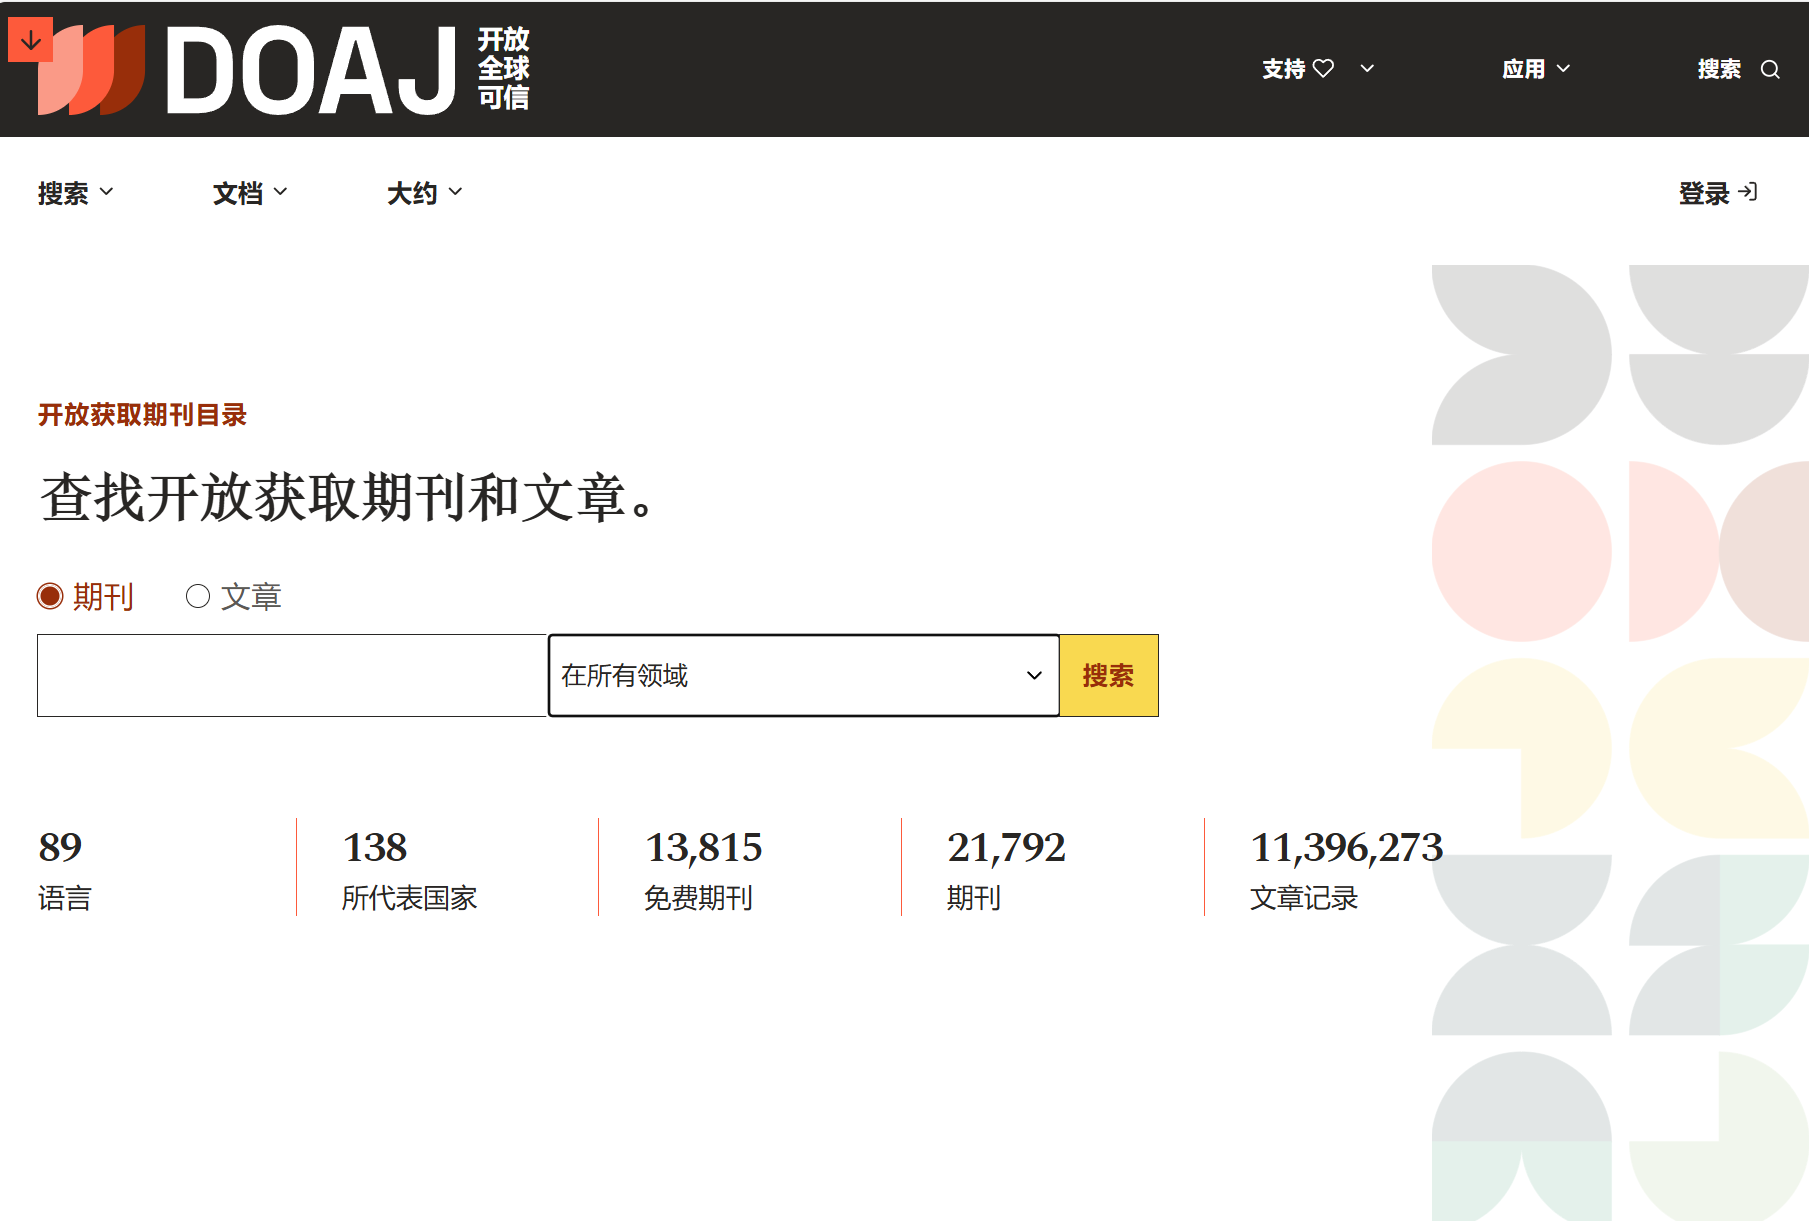1809x1221 pixels.
Task: Open the 在所有领域 field selector
Action: point(803,675)
